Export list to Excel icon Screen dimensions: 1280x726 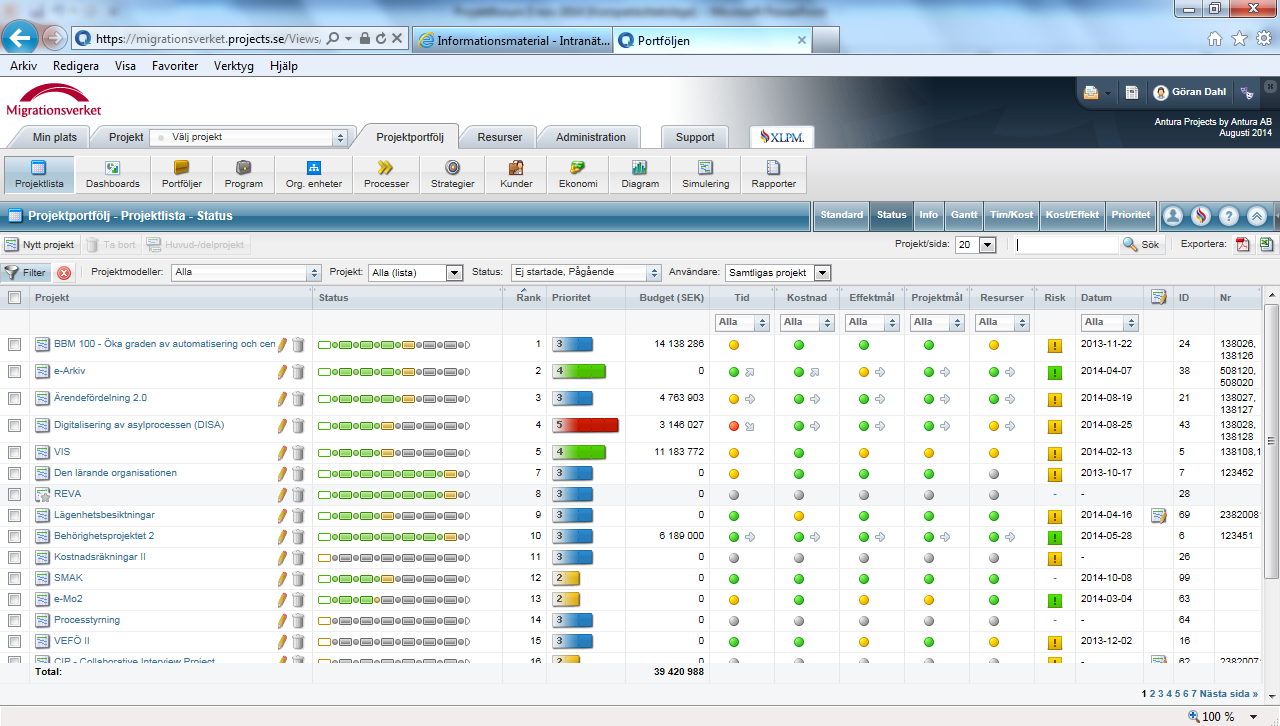tap(1266, 244)
